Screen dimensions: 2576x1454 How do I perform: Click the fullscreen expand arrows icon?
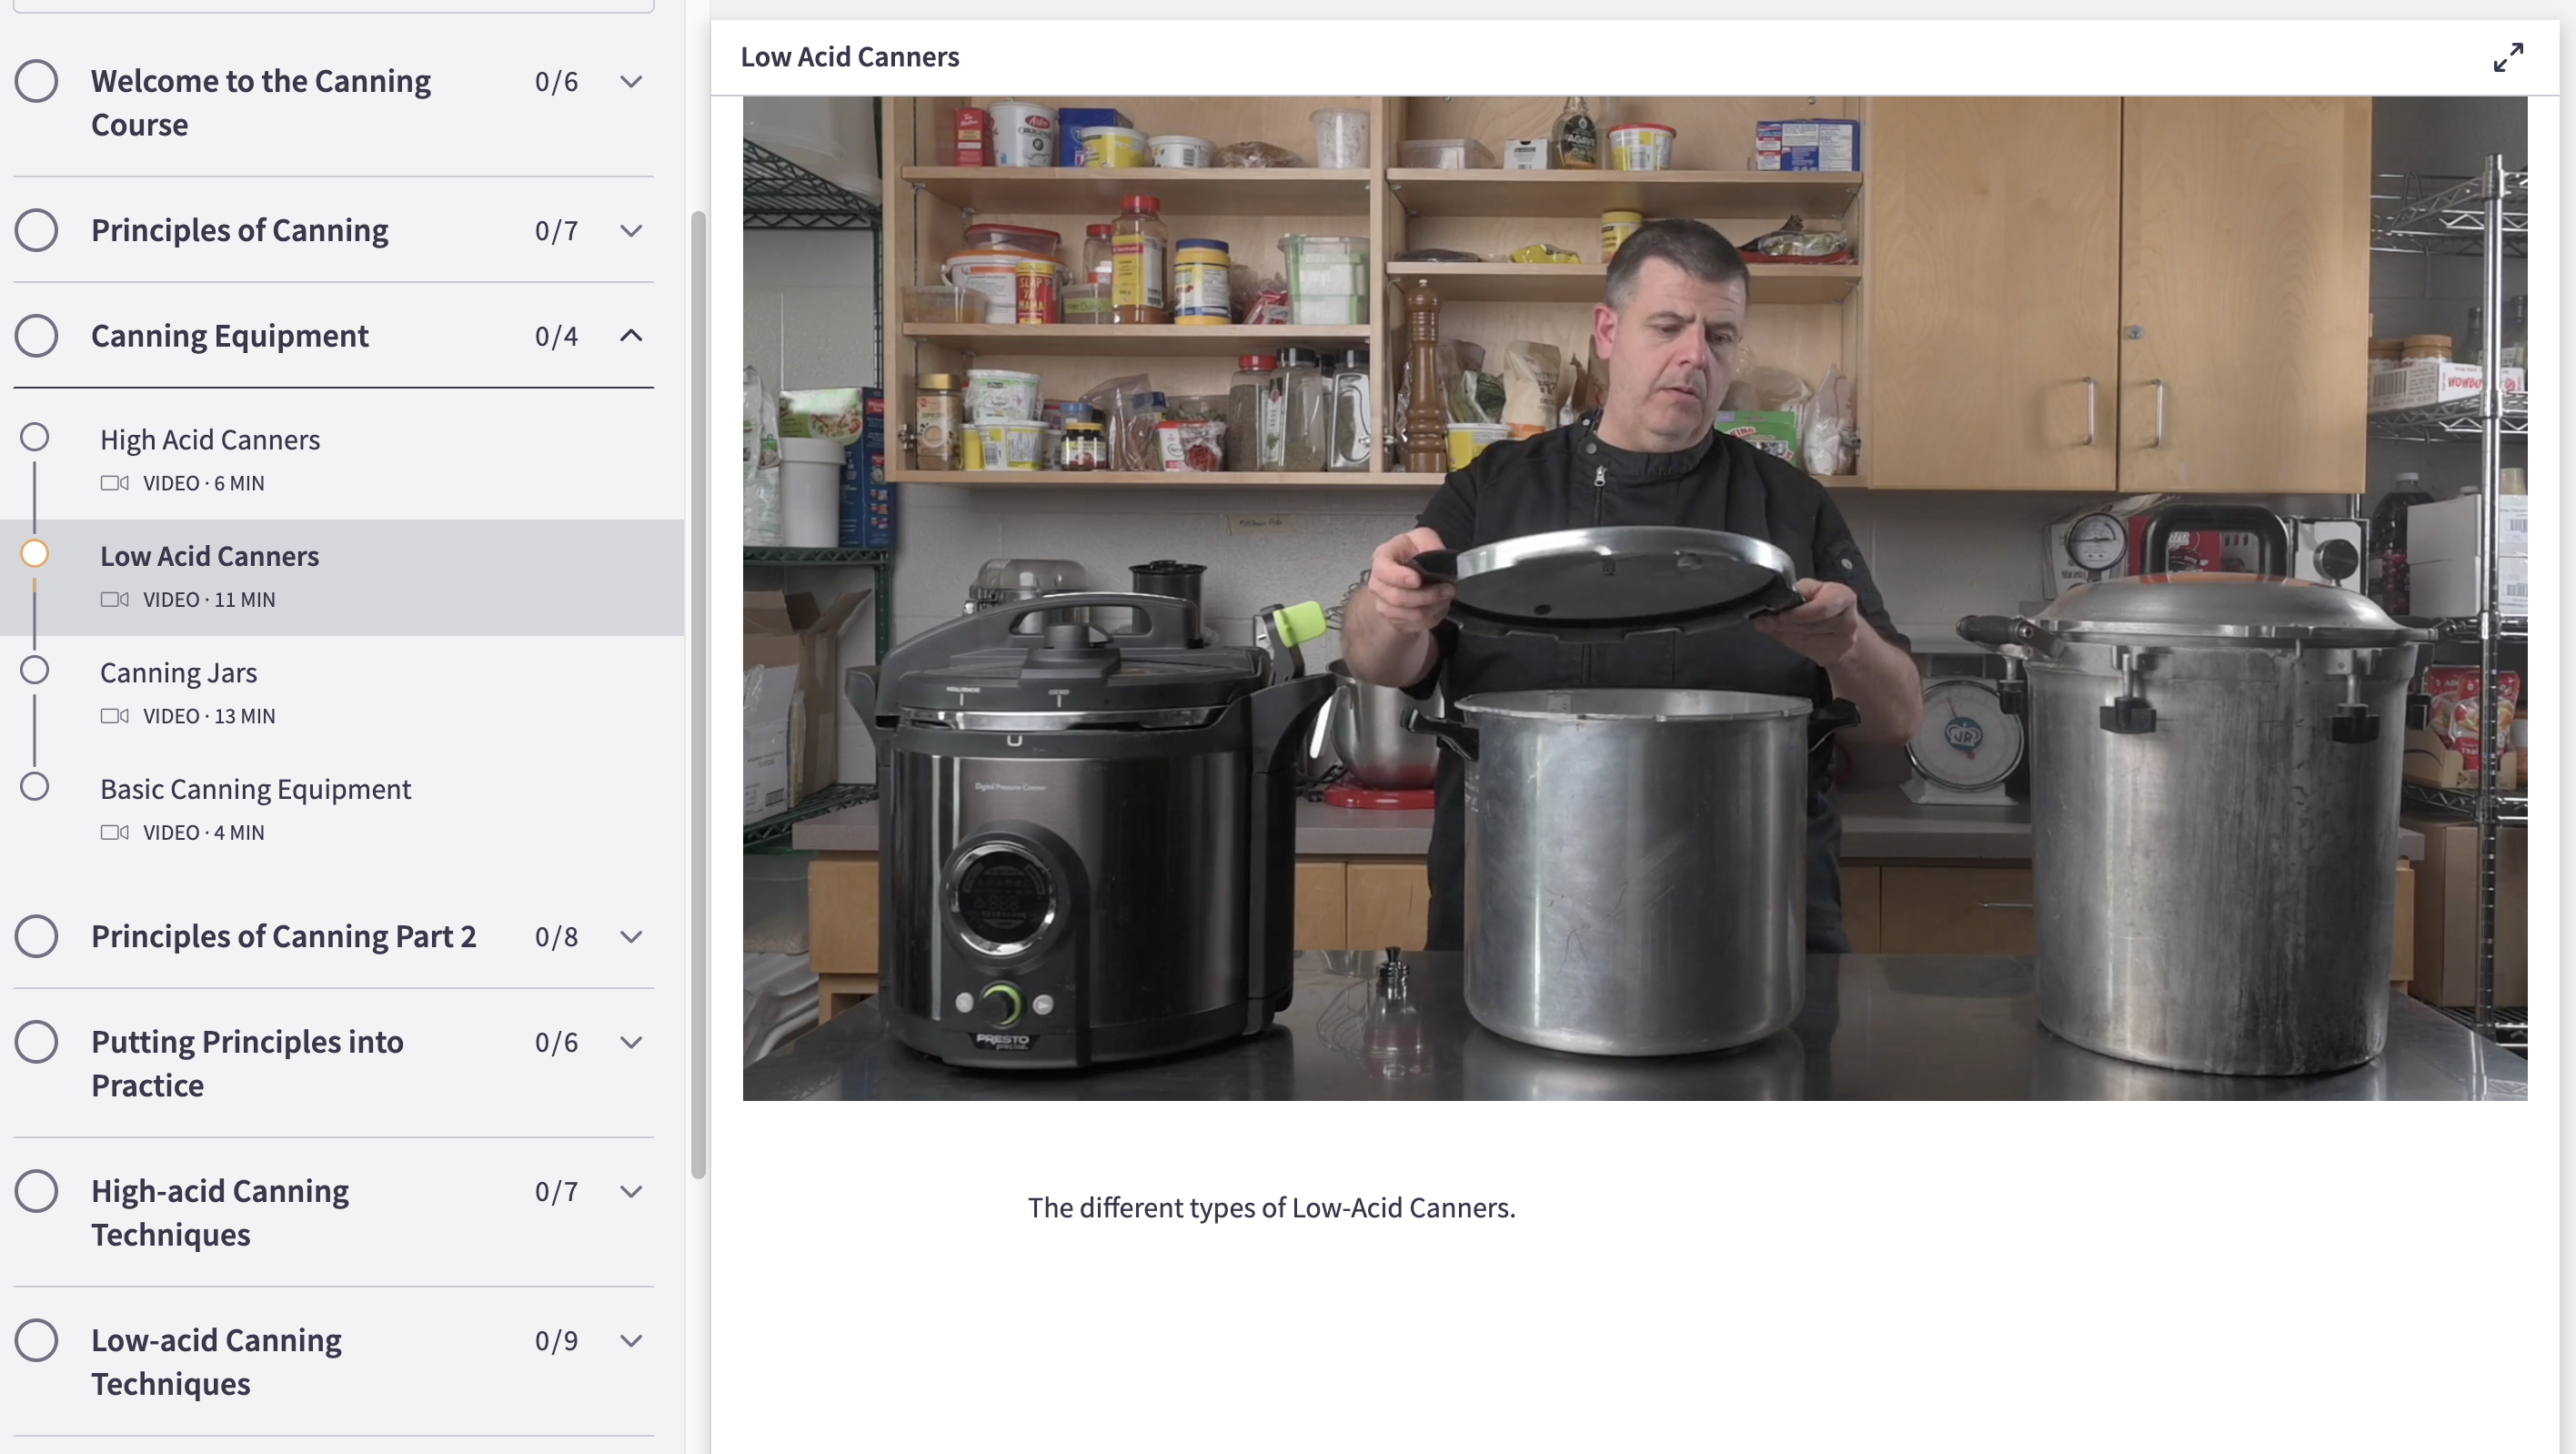coord(2507,57)
